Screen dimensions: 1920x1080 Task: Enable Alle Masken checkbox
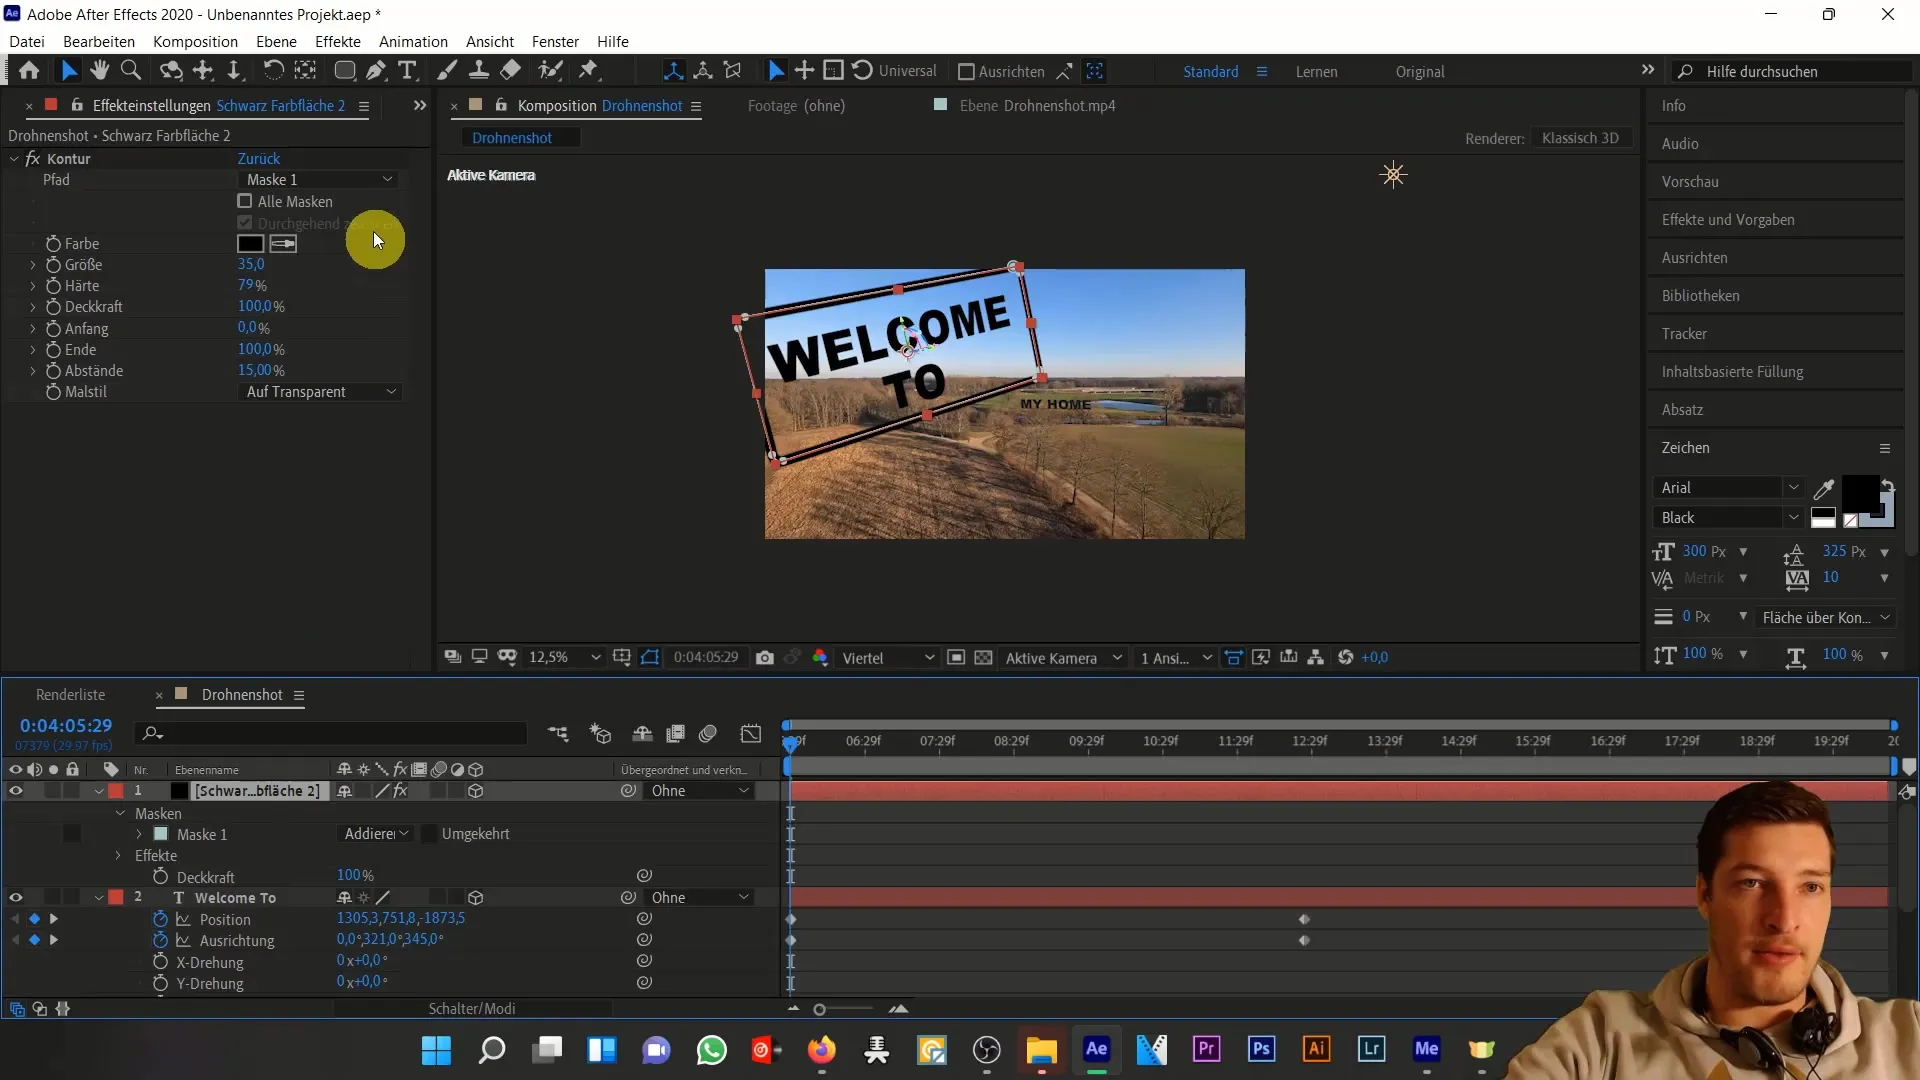(245, 200)
